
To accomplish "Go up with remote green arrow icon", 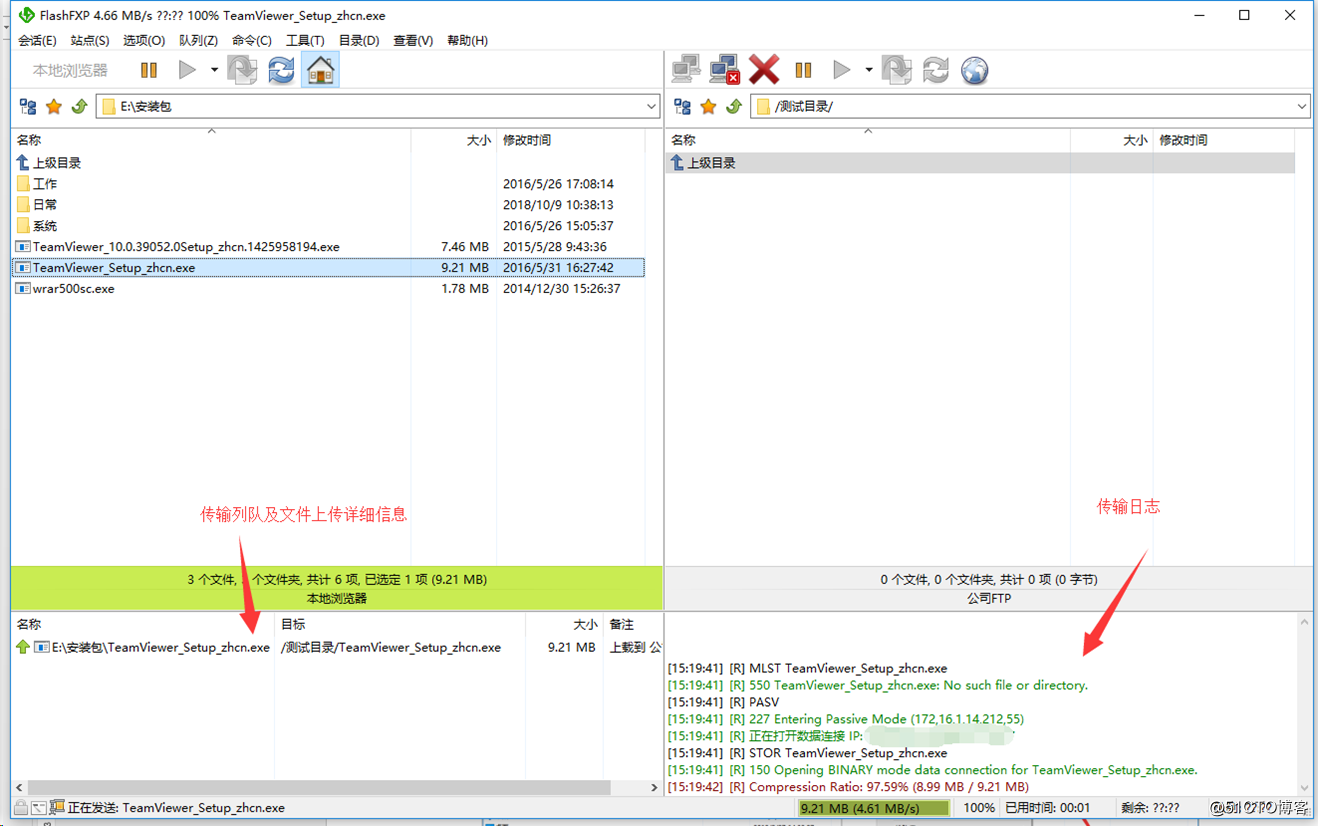I will tap(734, 107).
